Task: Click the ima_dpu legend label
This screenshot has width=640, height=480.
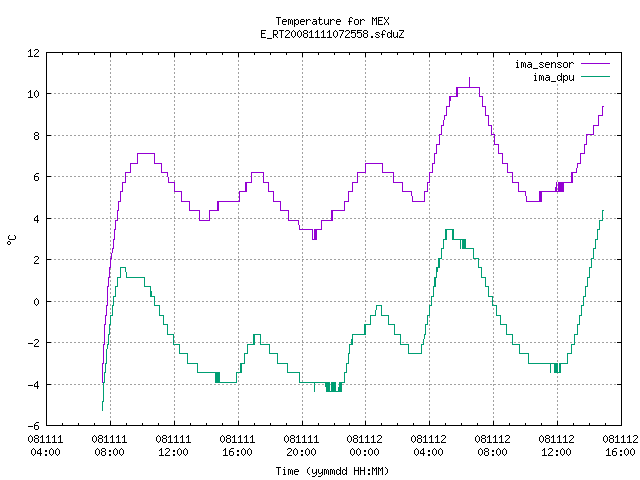Action: (554, 77)
